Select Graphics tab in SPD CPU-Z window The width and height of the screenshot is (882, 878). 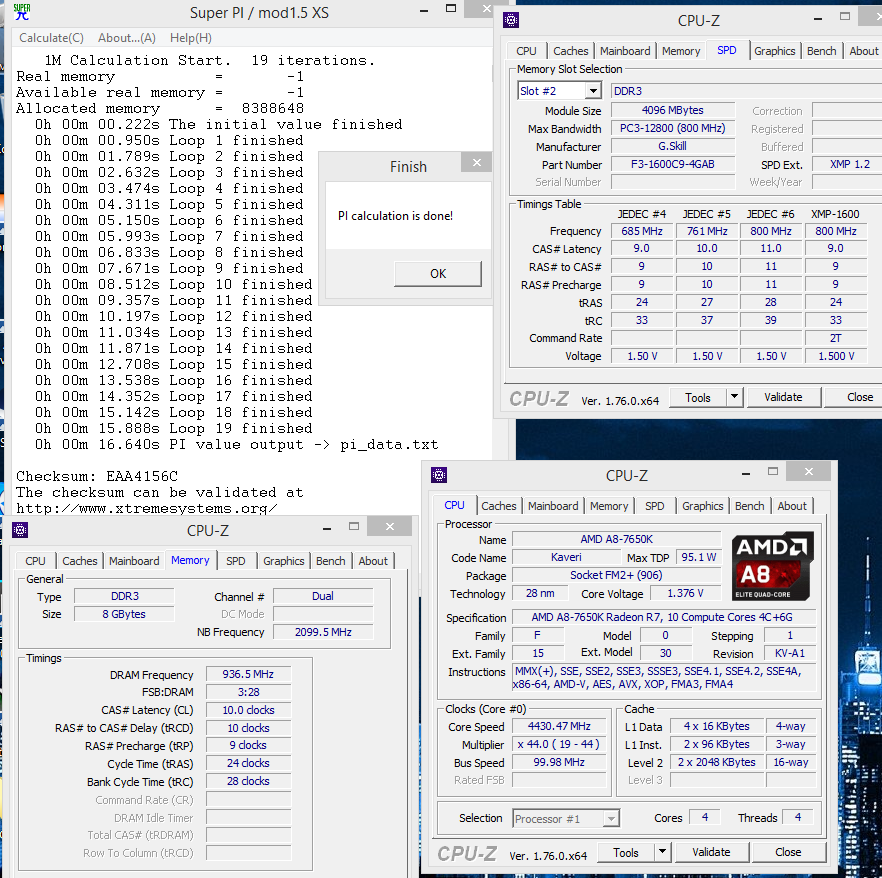(775, 51)
